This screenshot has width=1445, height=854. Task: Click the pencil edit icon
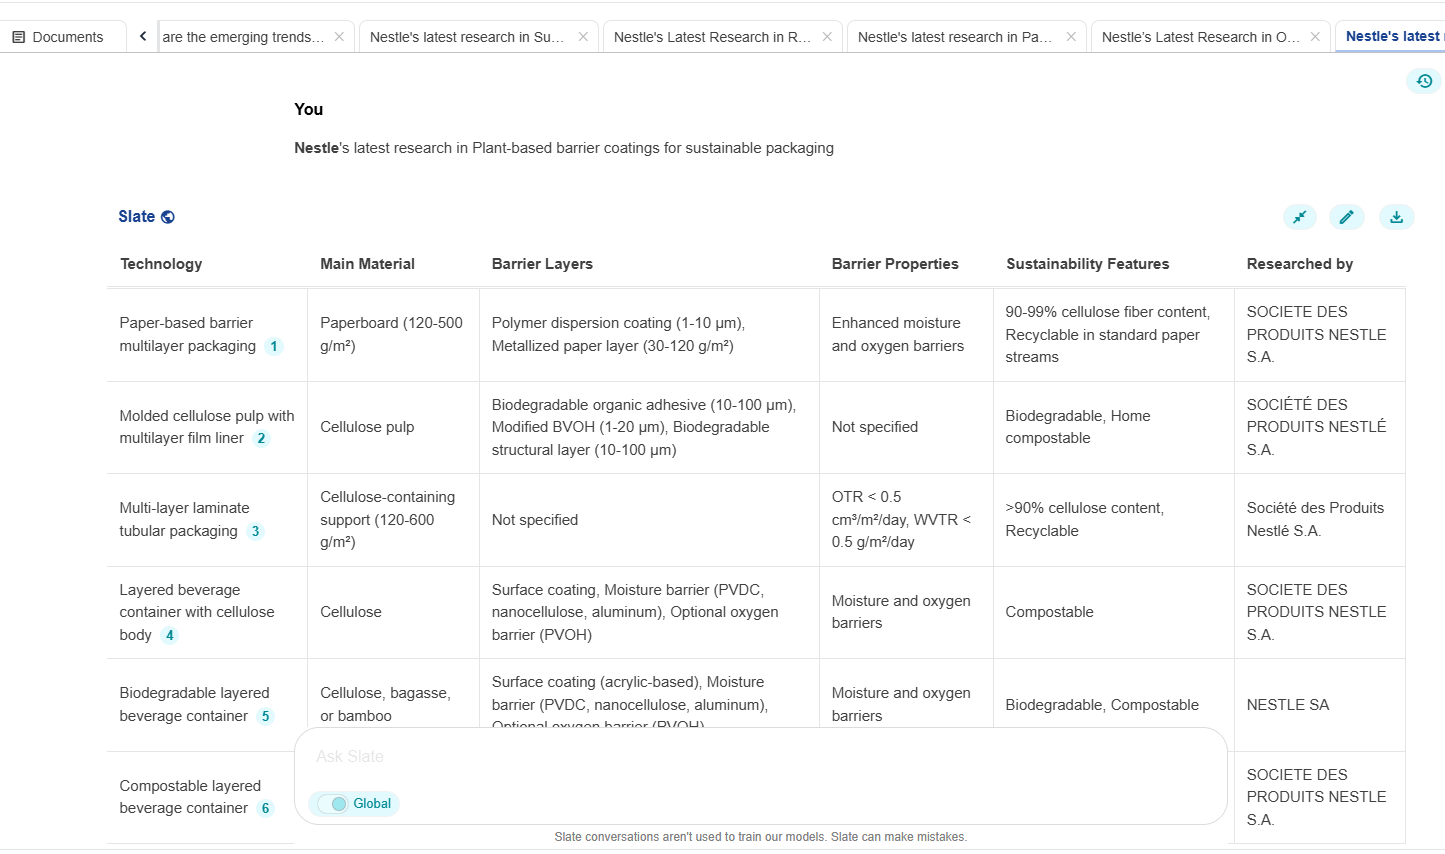[x=1347, y=217]
